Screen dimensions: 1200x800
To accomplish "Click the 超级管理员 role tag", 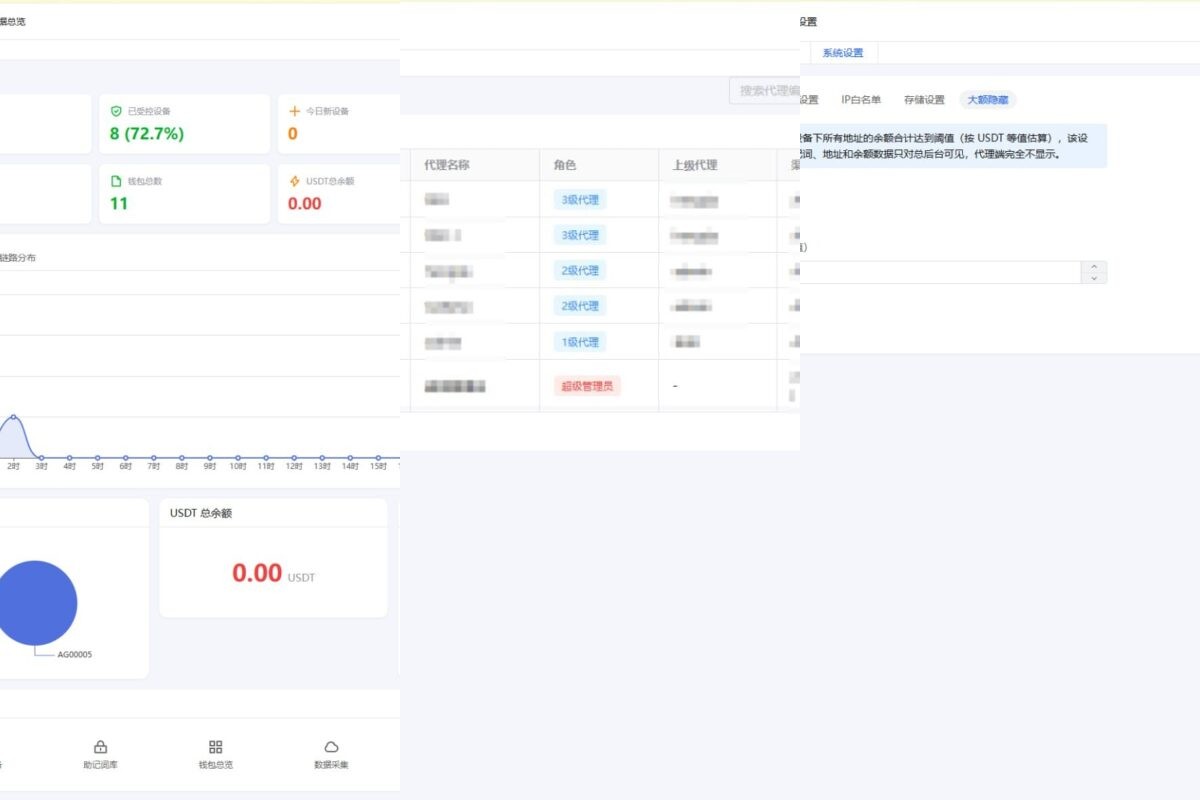I will coord(587,385).
